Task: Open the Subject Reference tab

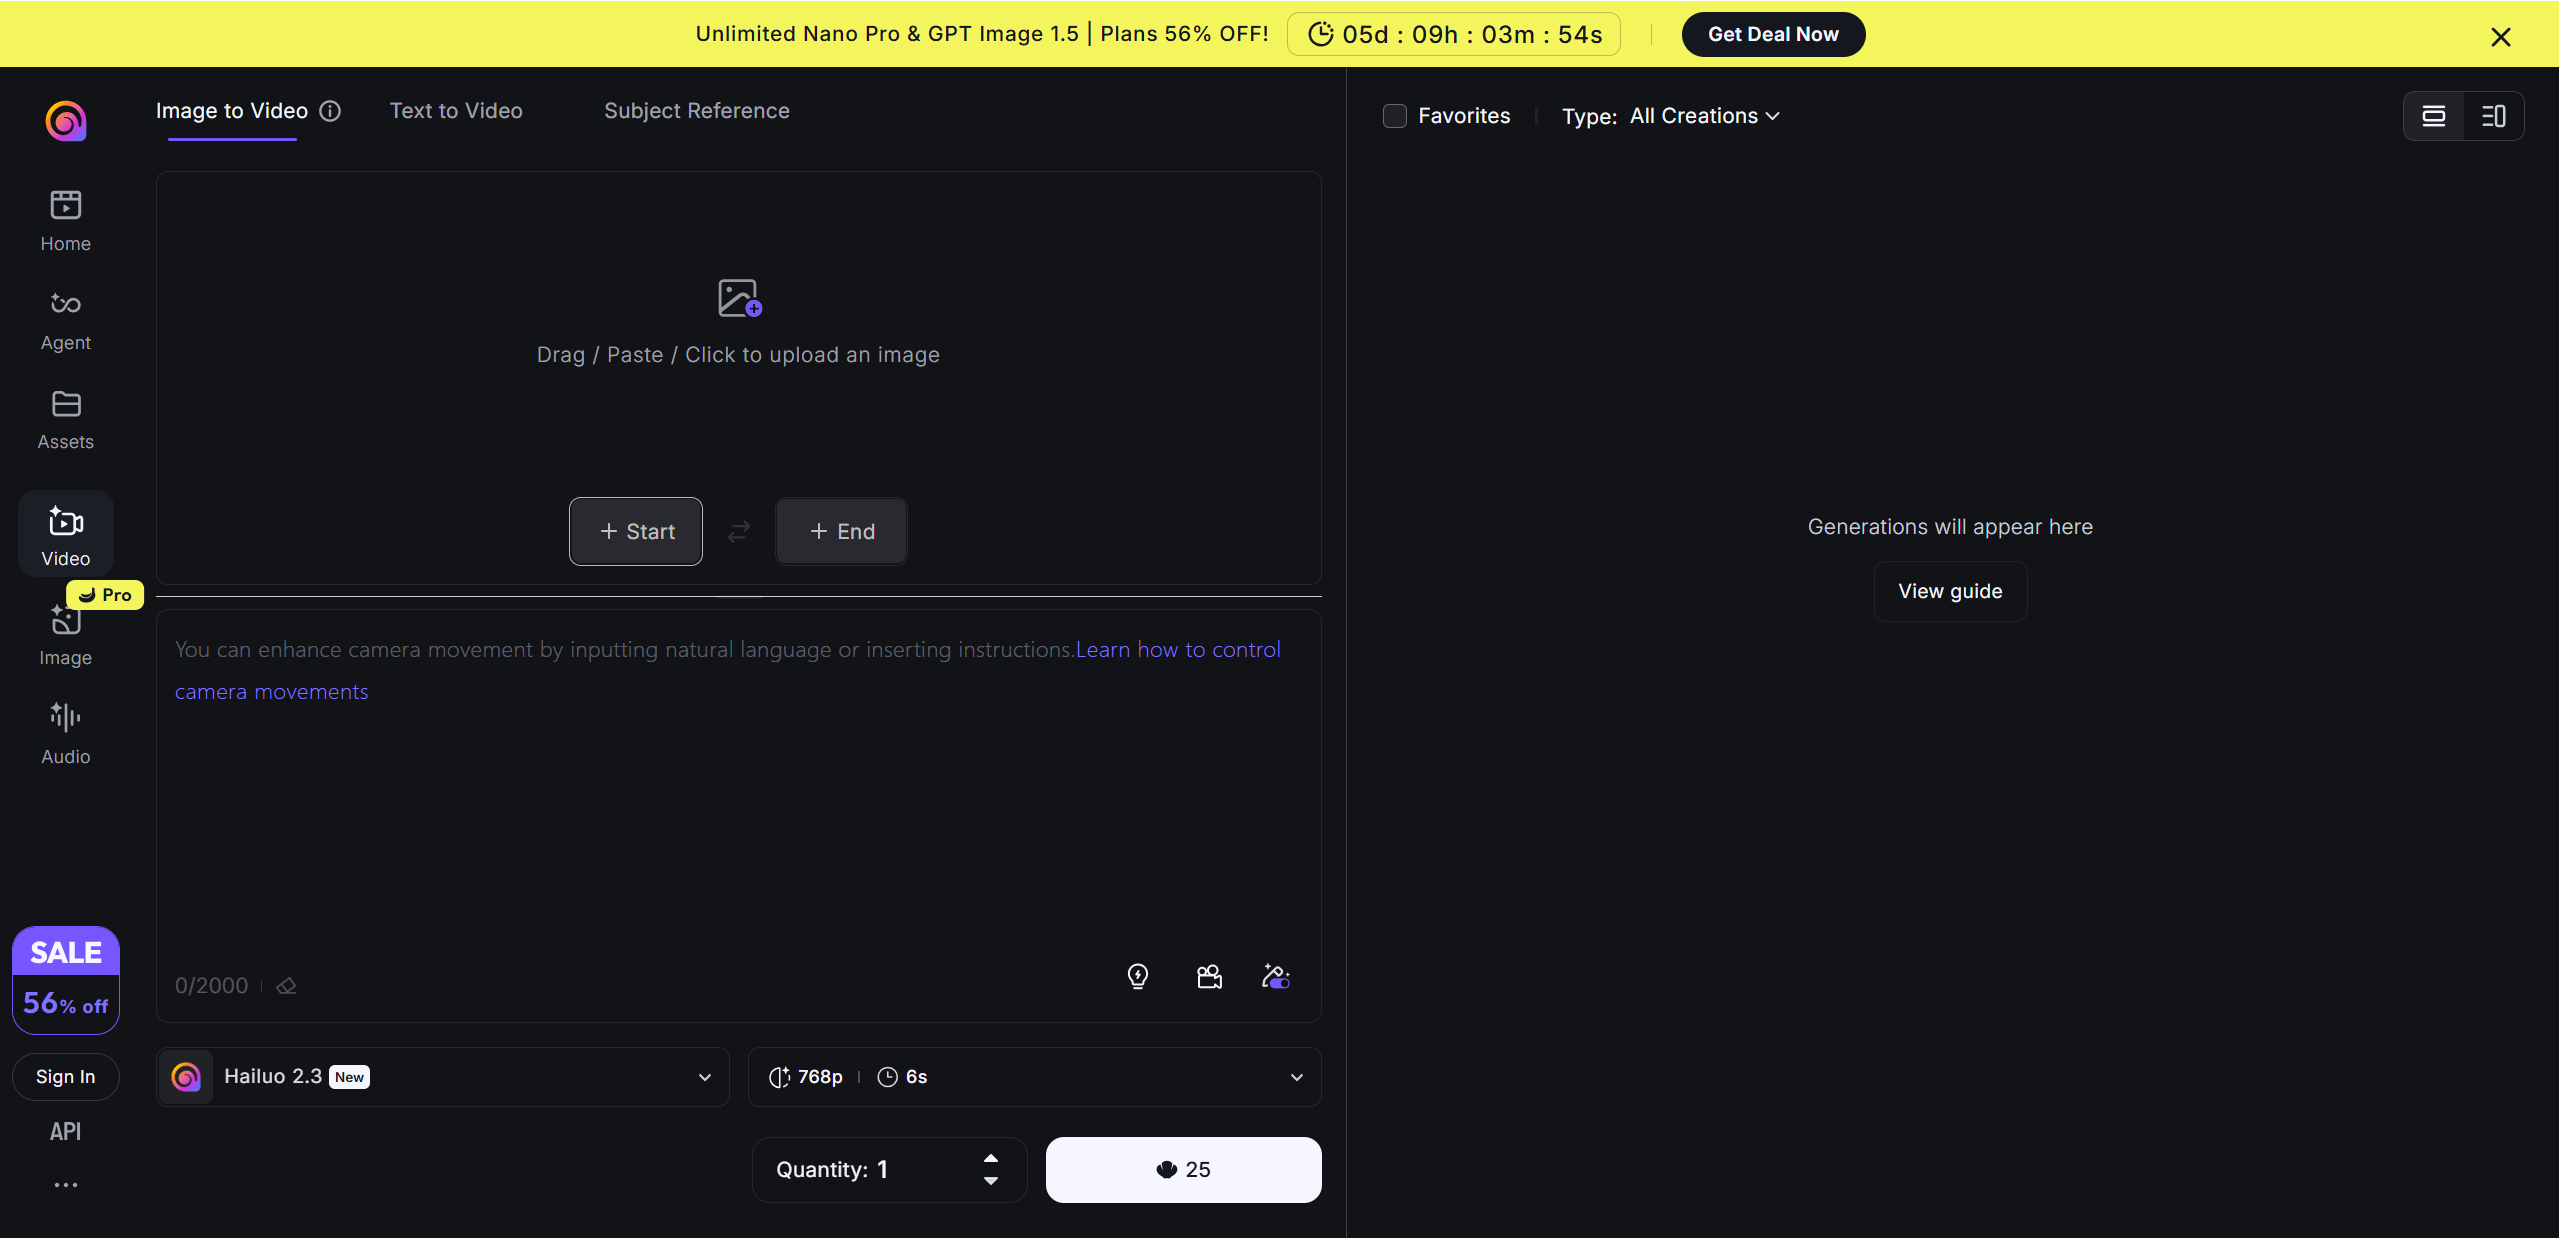Action: click(696, 111)
